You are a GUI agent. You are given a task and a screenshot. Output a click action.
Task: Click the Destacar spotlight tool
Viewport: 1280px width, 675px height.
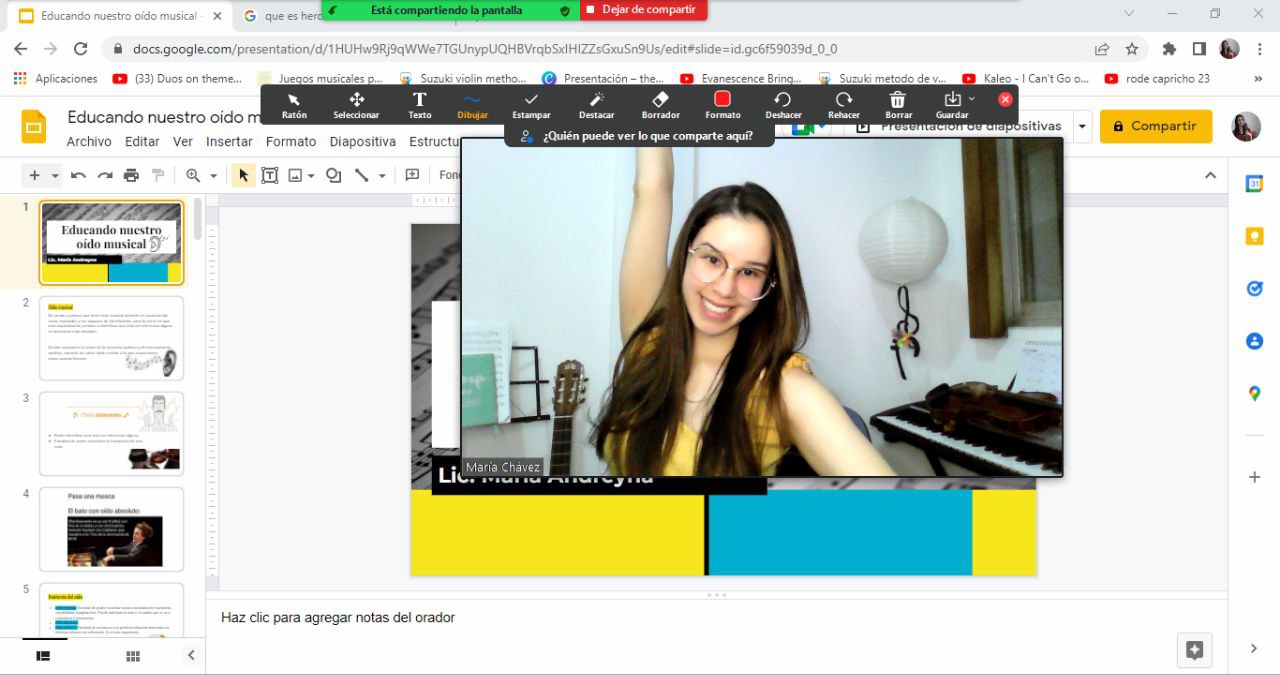(x=597, y=104)
